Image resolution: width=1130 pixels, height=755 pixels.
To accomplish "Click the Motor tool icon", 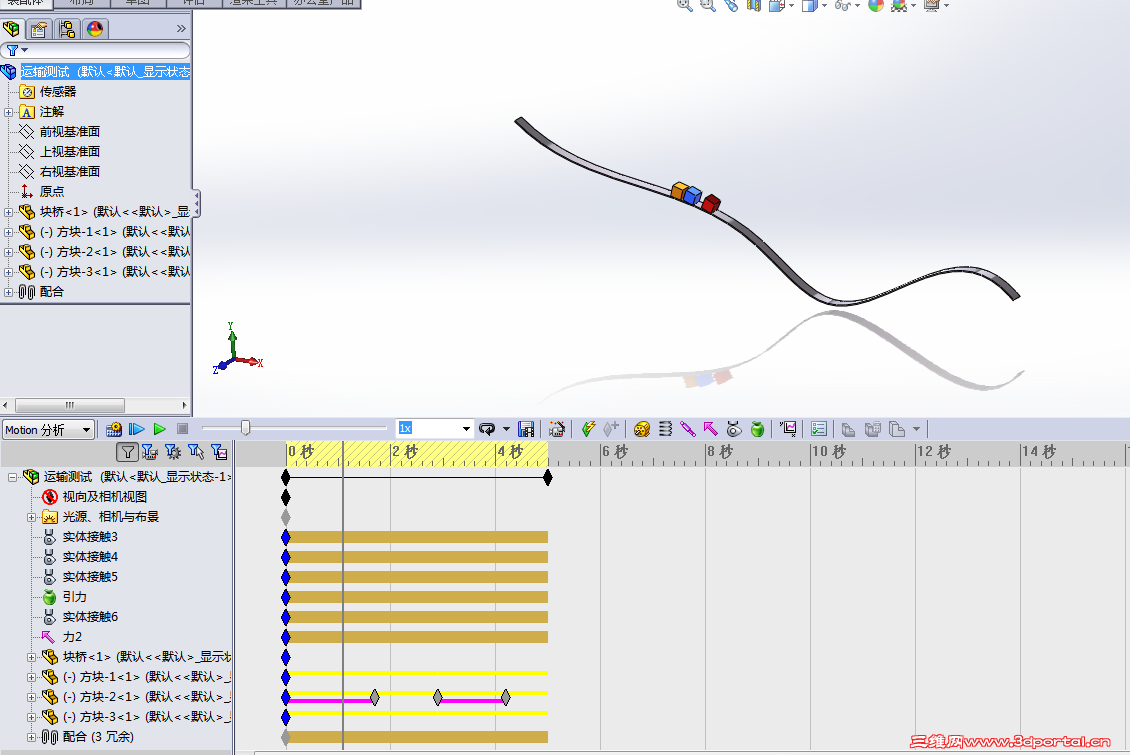I will coord(641,429).
